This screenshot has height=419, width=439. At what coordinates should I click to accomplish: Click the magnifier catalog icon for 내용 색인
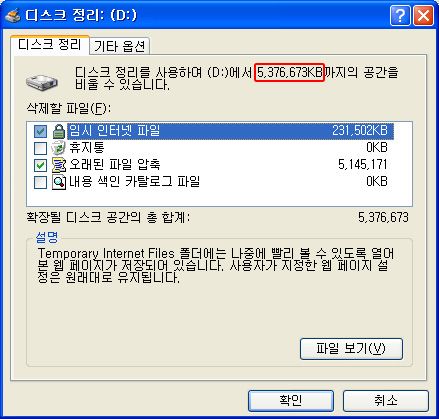[59, 182]
